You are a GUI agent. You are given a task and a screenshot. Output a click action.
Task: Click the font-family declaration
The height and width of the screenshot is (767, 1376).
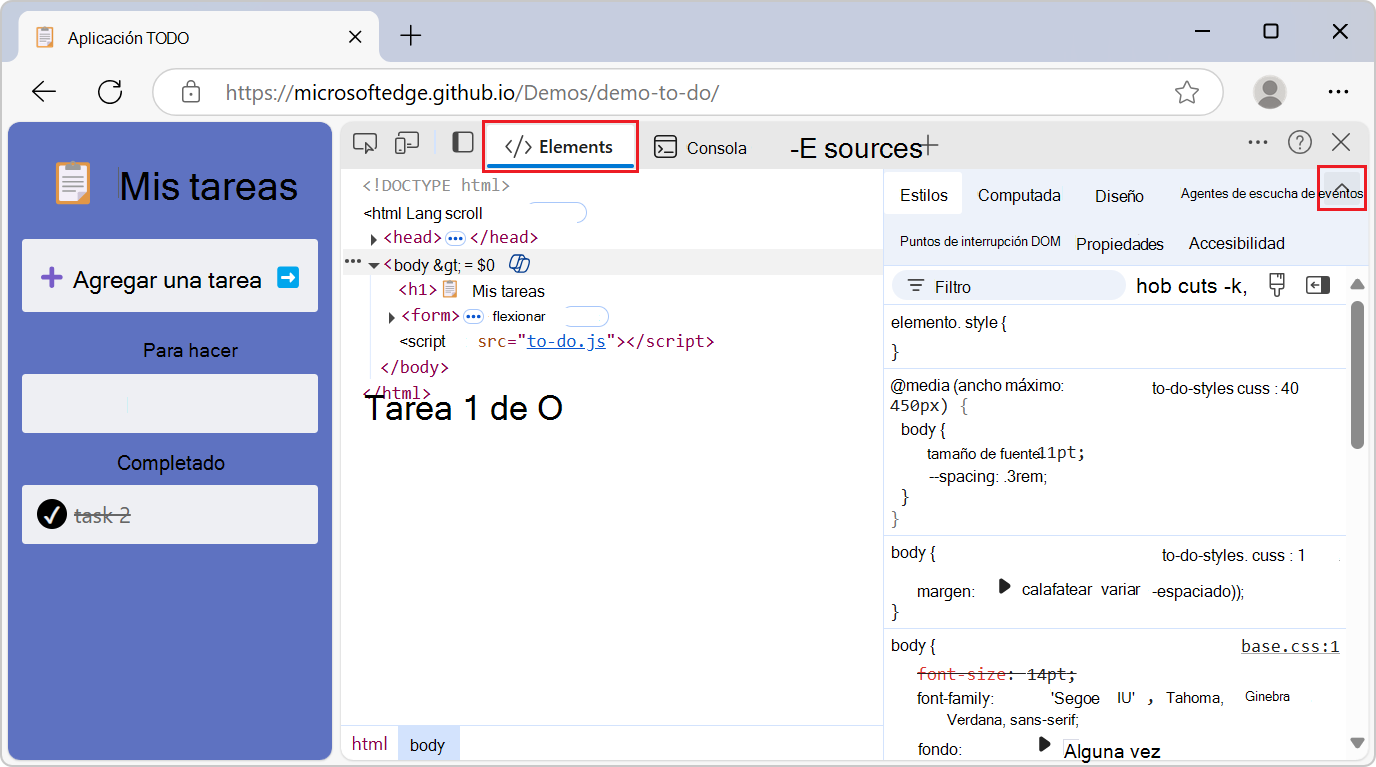click(x=1103, y=707)
